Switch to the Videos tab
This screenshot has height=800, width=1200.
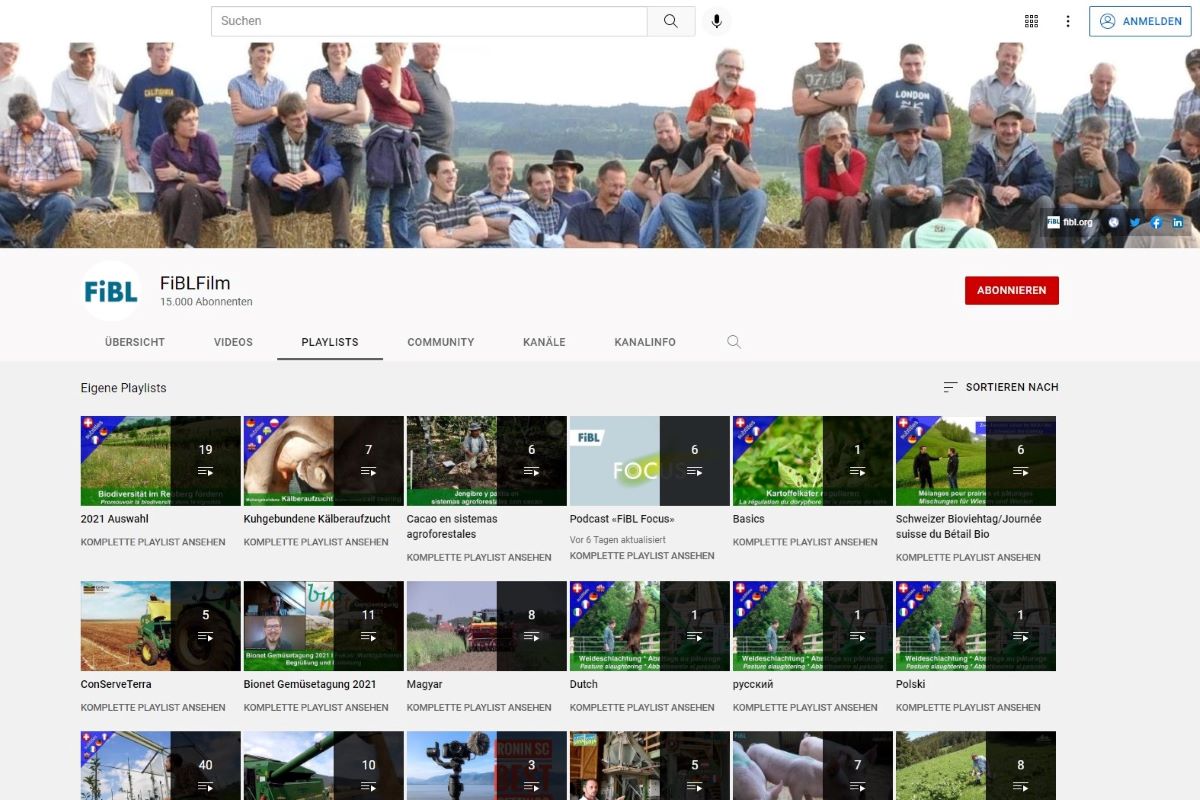(x=233, y=342)
